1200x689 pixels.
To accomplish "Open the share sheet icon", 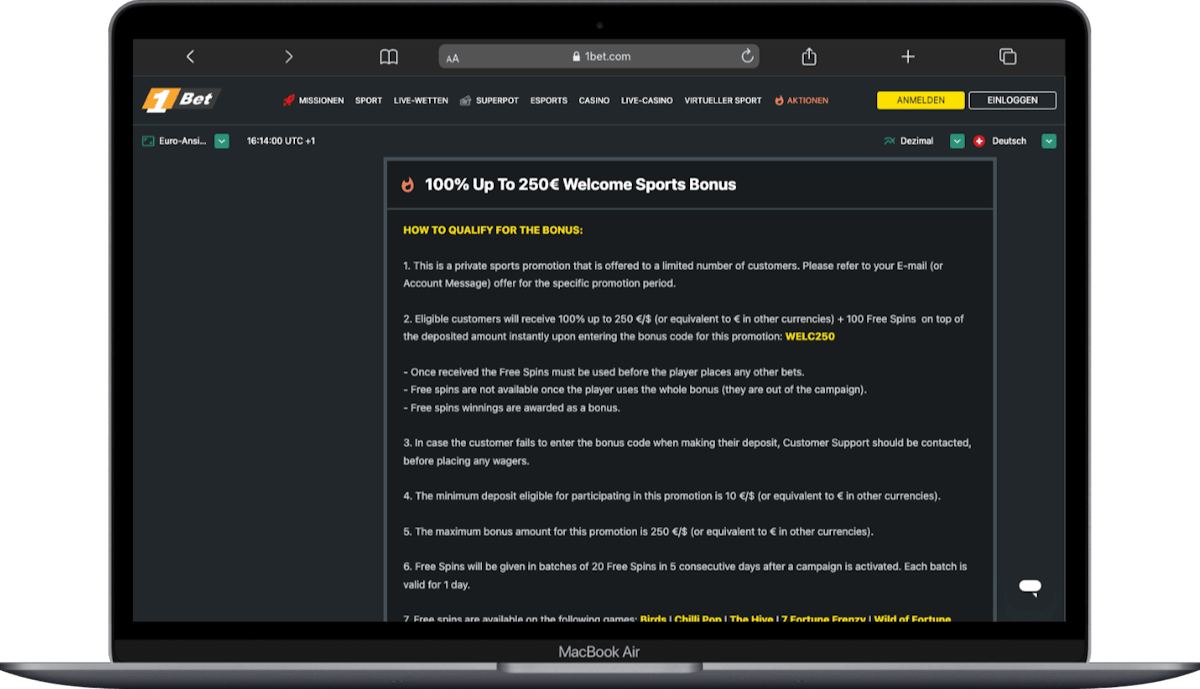I will click(810, 57).
